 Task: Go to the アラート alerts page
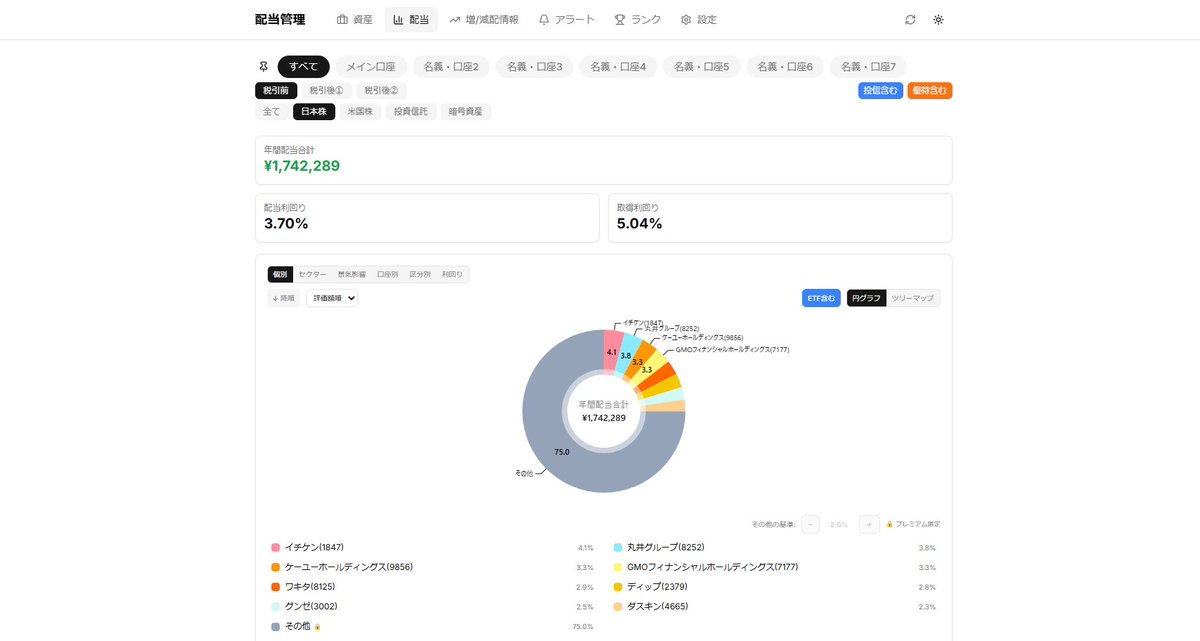566,20
